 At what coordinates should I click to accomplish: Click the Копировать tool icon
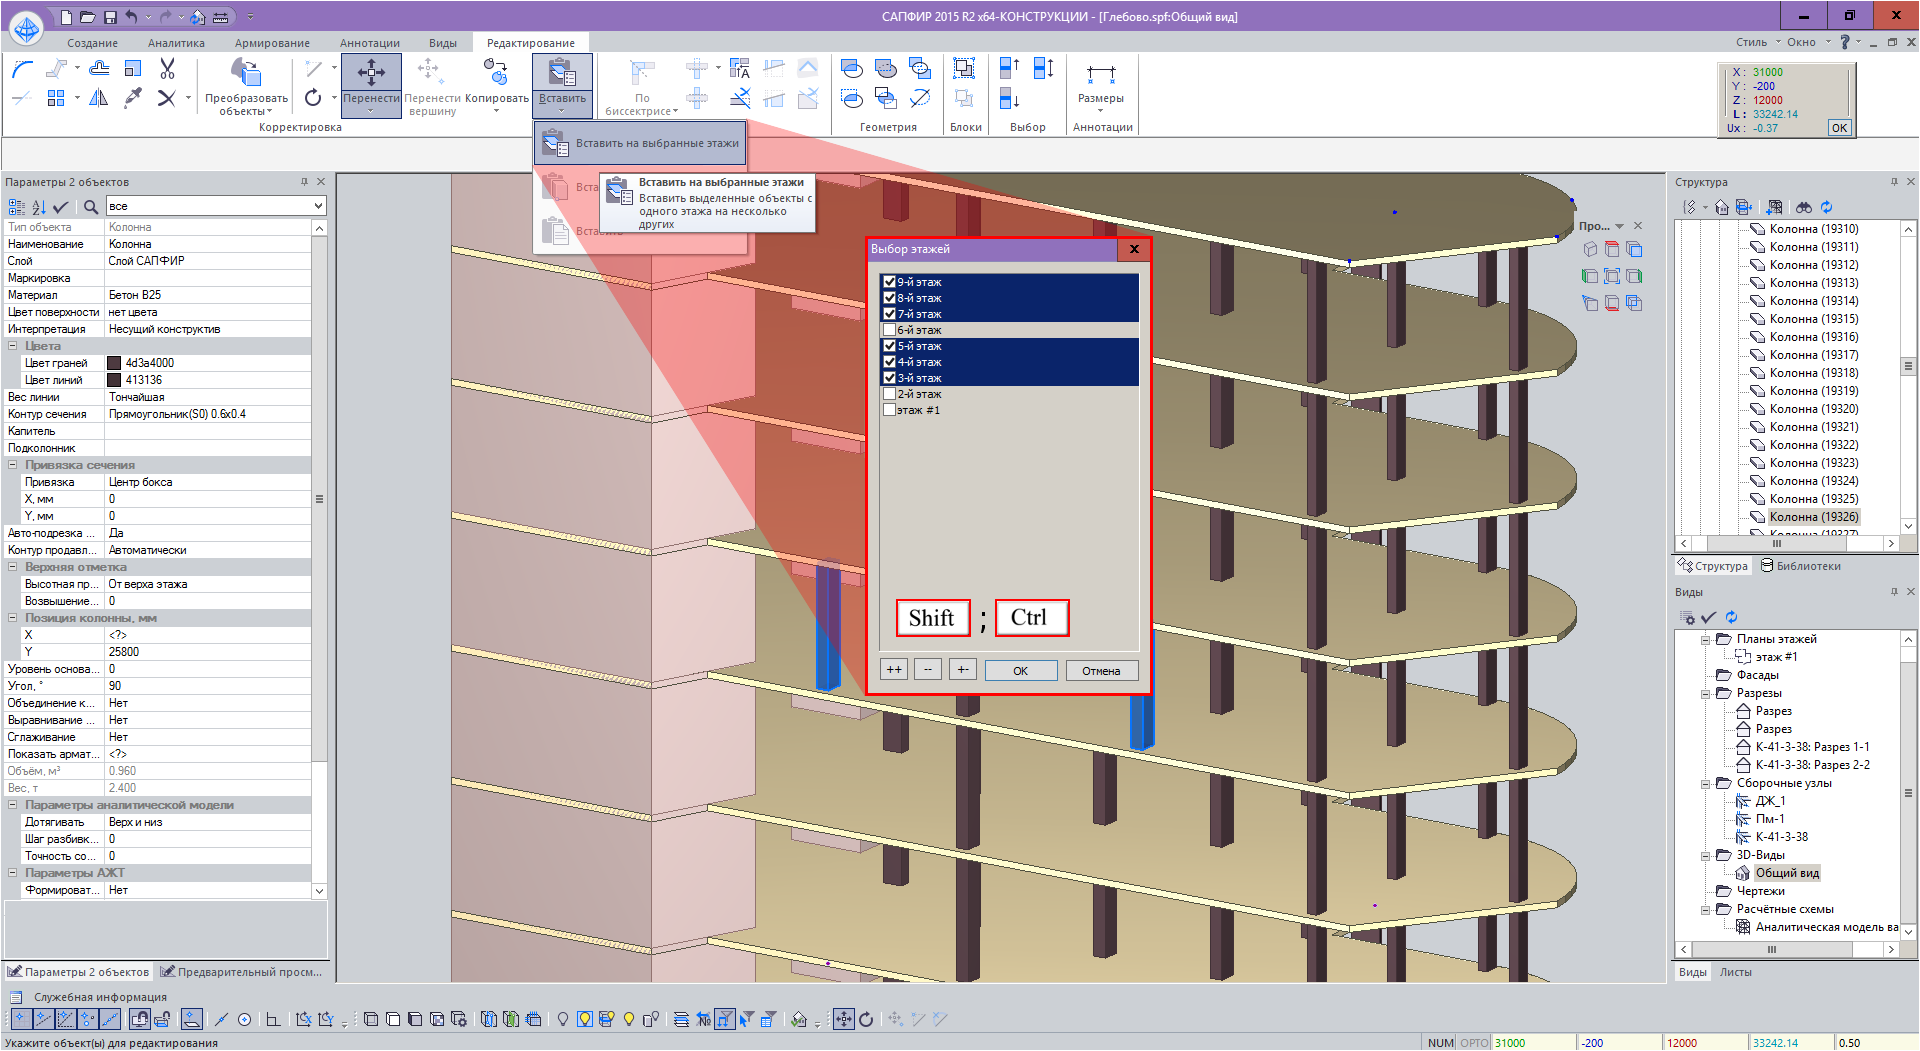coord(496,73)
